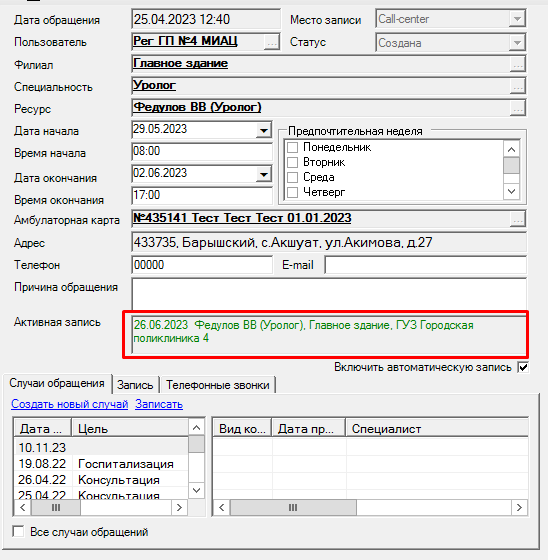This screenshot has width=548, height=560.
Task: Switch to the Запись tab
Action: [x=135, y=385]
